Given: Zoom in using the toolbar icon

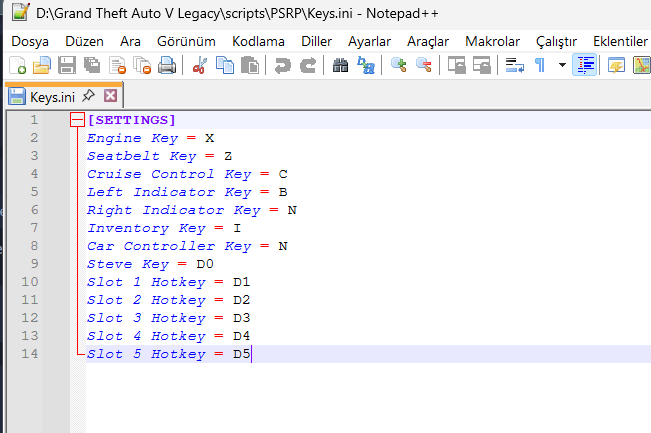Looking at the screenshot, I should (x=399, y=65).
